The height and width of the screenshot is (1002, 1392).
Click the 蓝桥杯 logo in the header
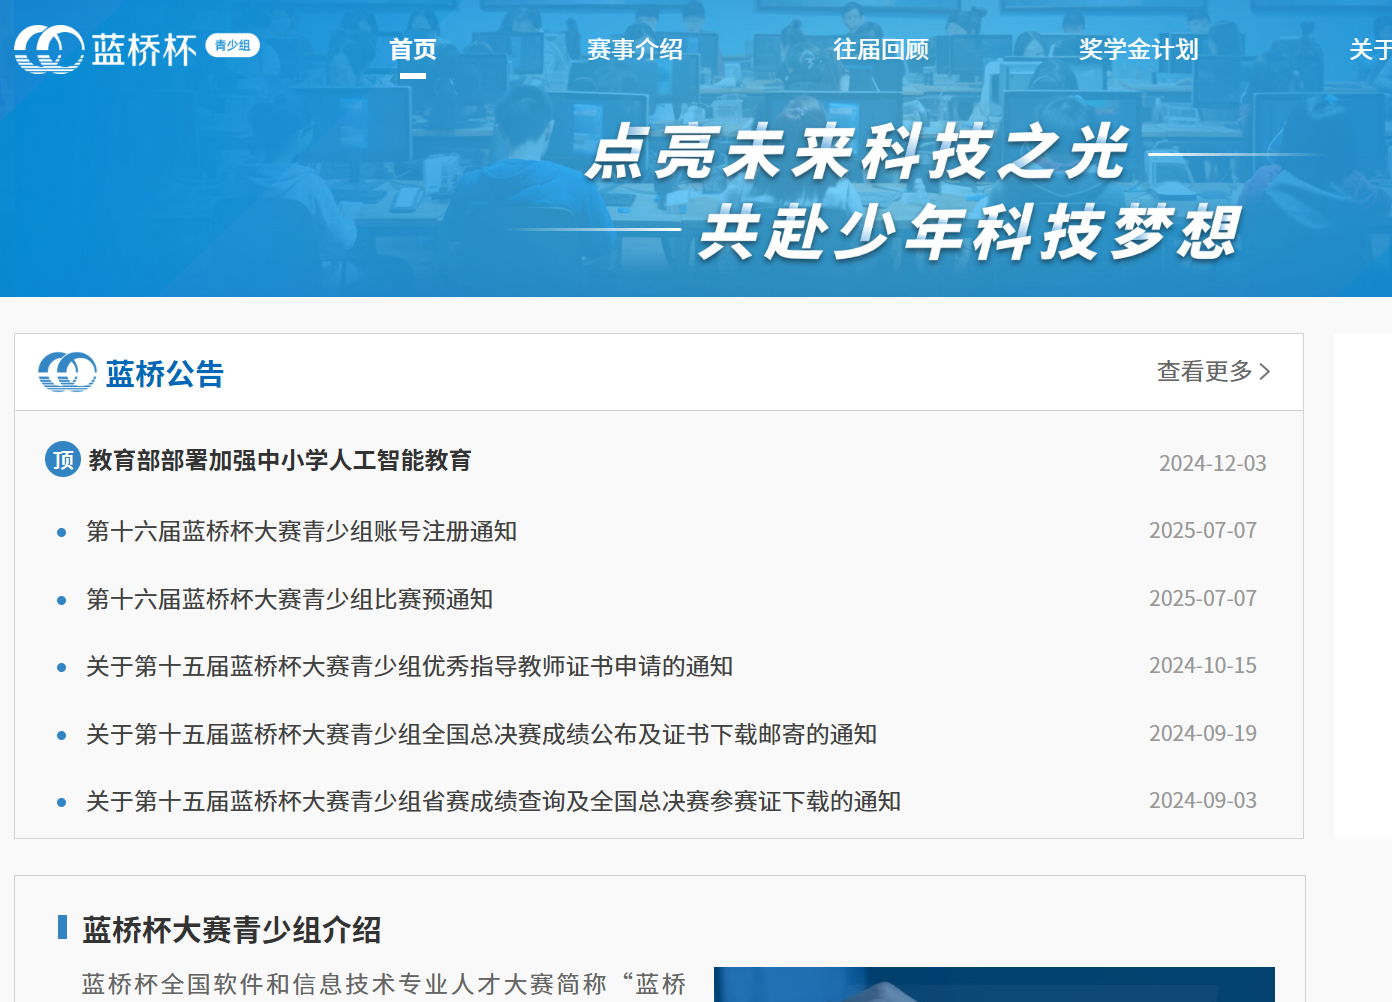[105, 49]
